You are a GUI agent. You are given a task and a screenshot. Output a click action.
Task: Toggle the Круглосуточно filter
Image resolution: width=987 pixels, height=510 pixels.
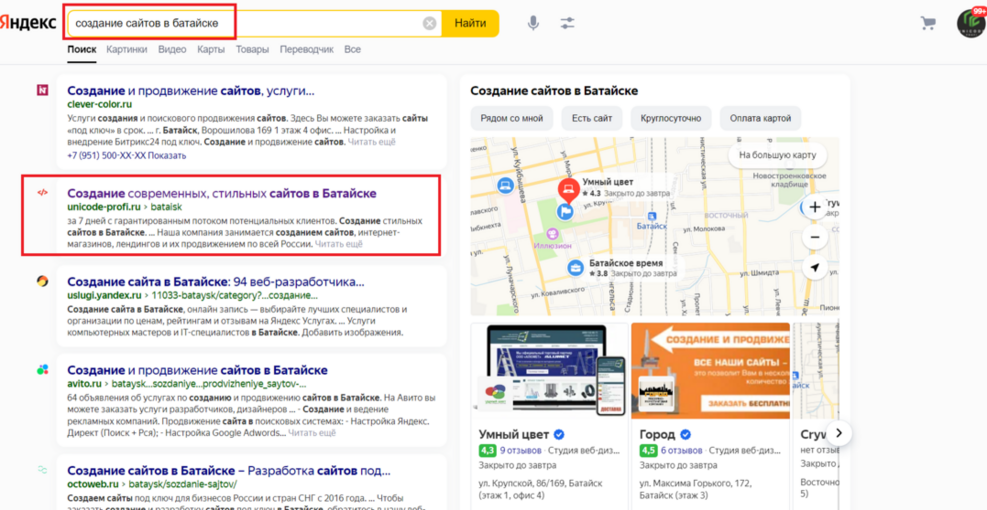[671, 118]
